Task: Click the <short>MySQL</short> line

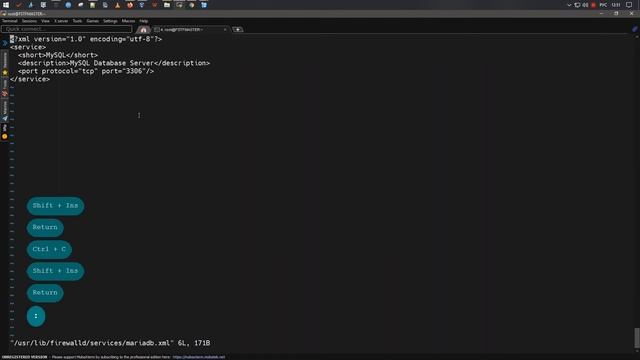Action: click(x=58, y=55)
